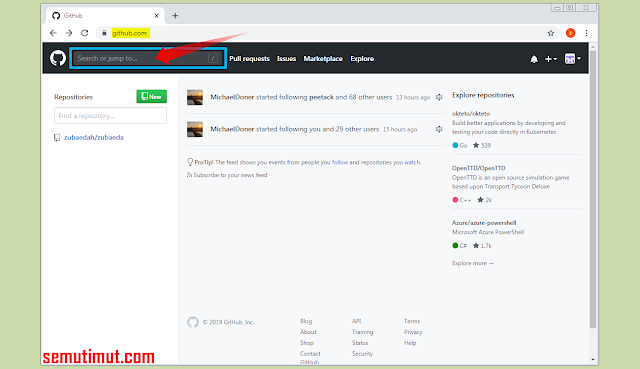Screen dimensions: 640x369
Task: Bookmark page with star icon
Action: [551, 33]
